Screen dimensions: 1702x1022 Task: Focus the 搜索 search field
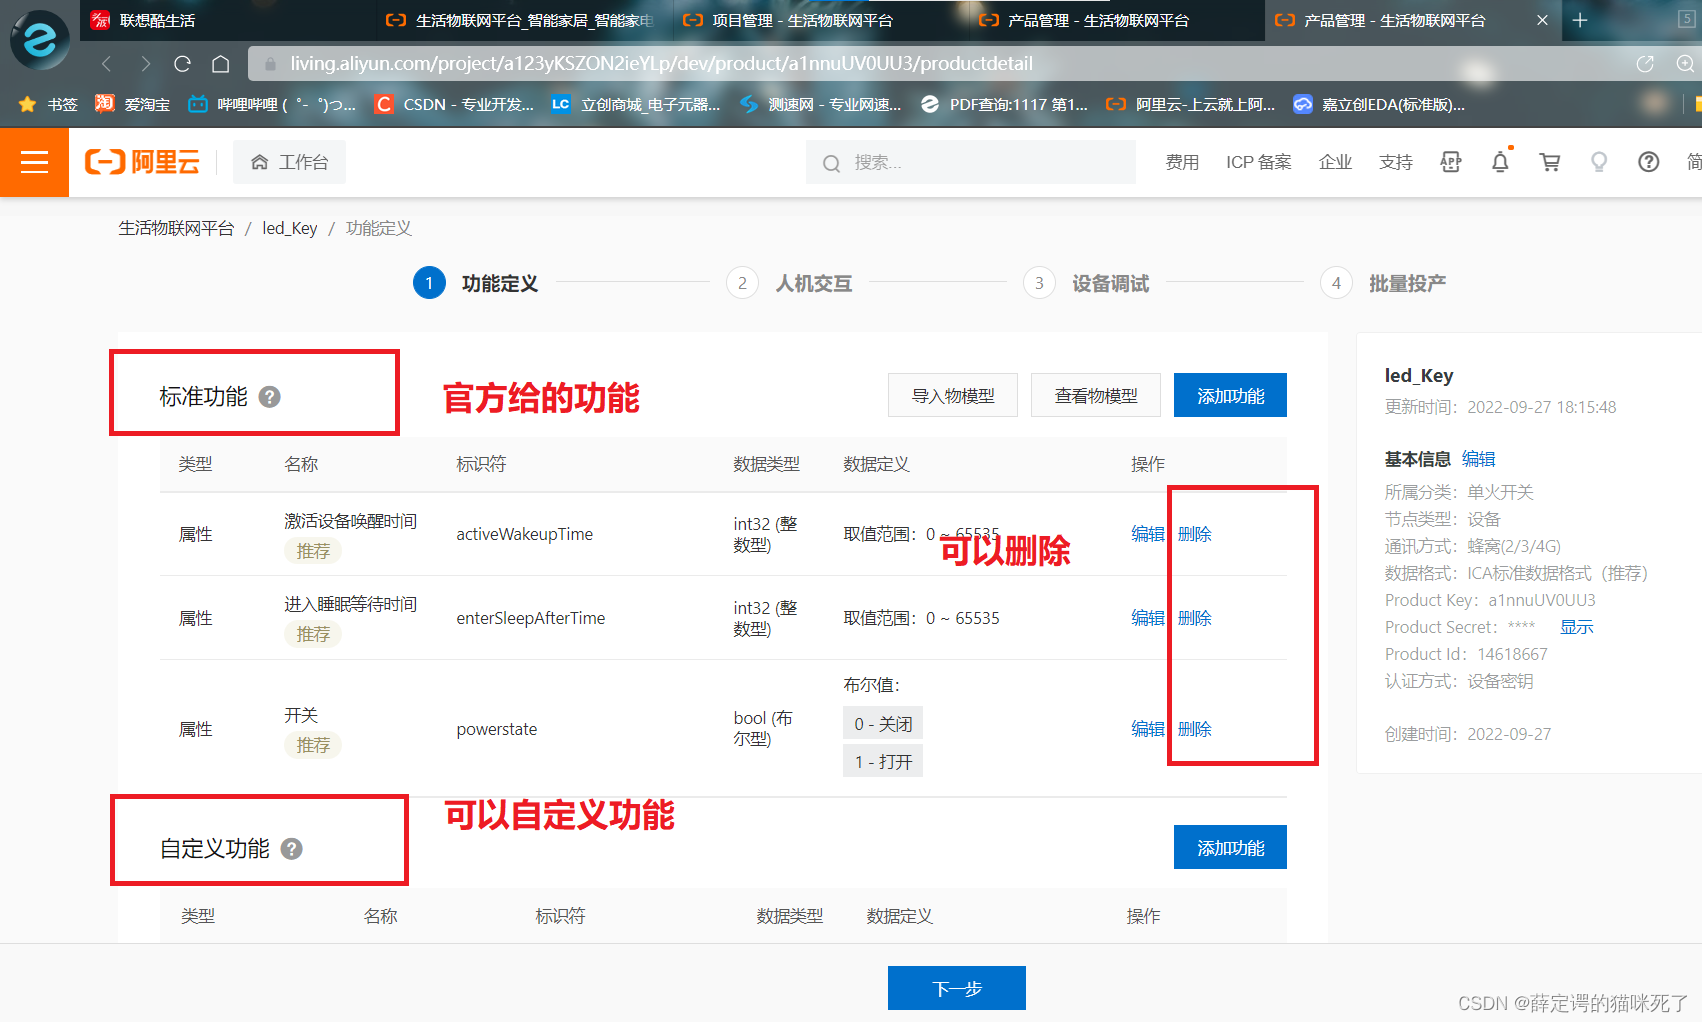[x=970, y=162]
